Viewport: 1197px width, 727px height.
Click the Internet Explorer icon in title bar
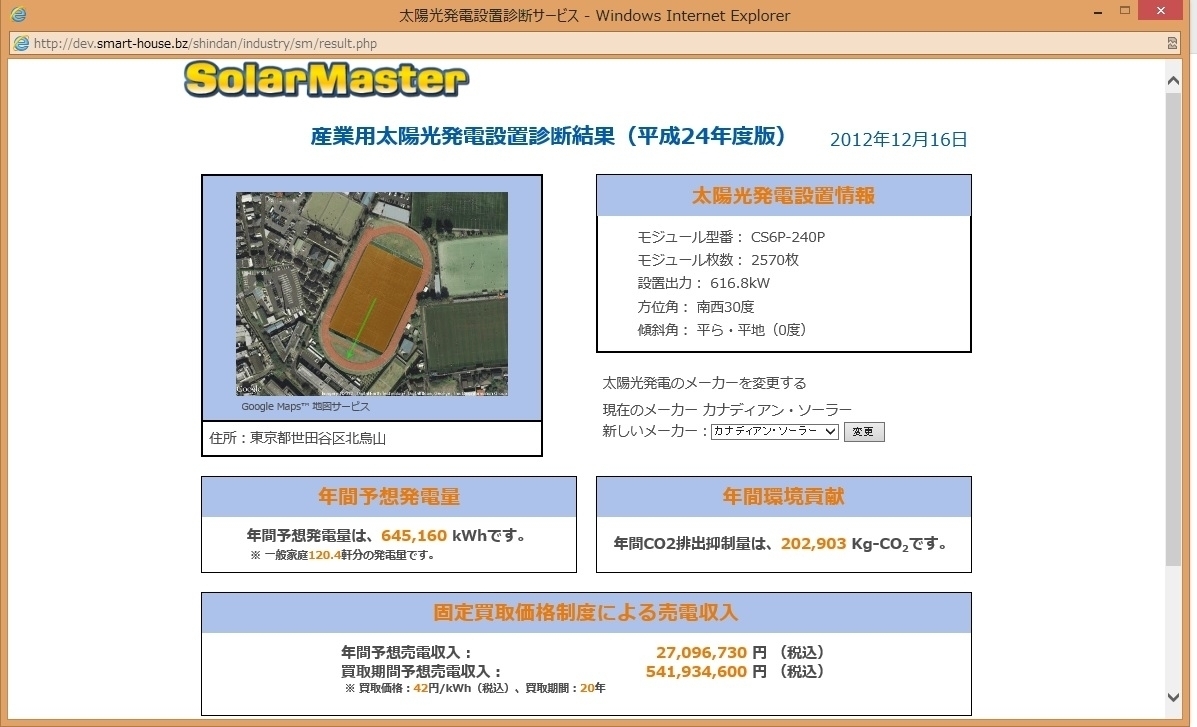[x=18, y=15]
